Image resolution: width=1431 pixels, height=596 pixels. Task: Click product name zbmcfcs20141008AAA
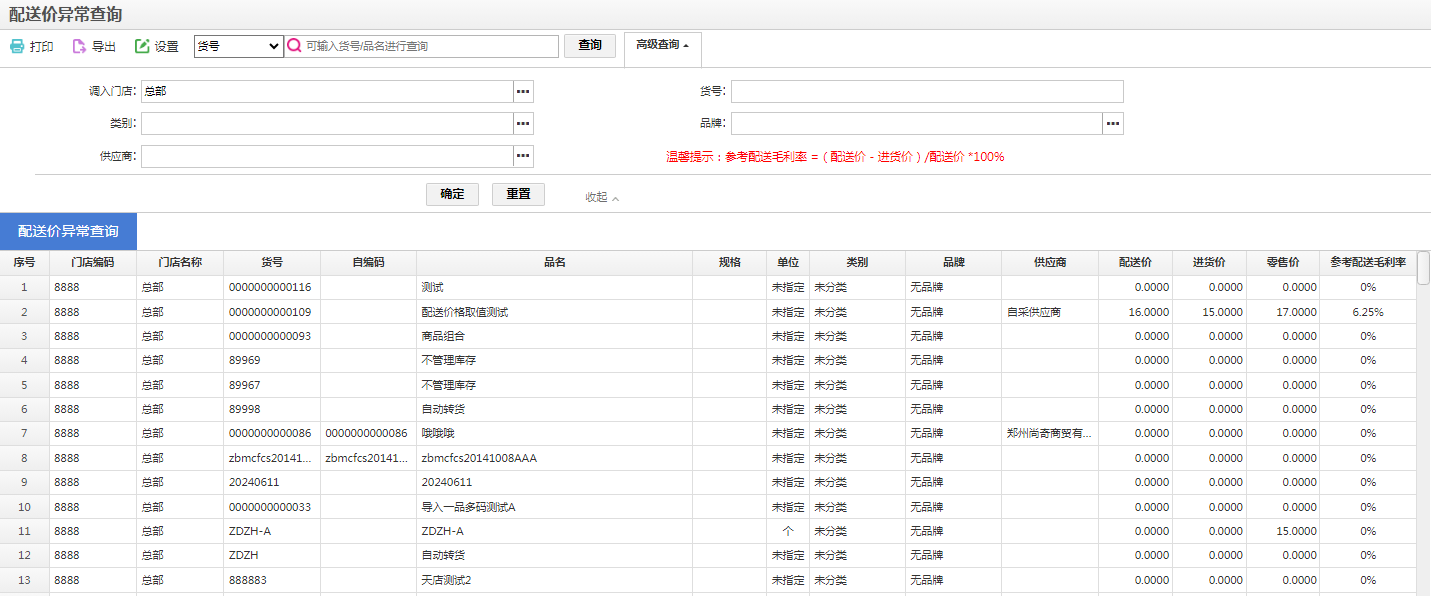pos(479,458)
